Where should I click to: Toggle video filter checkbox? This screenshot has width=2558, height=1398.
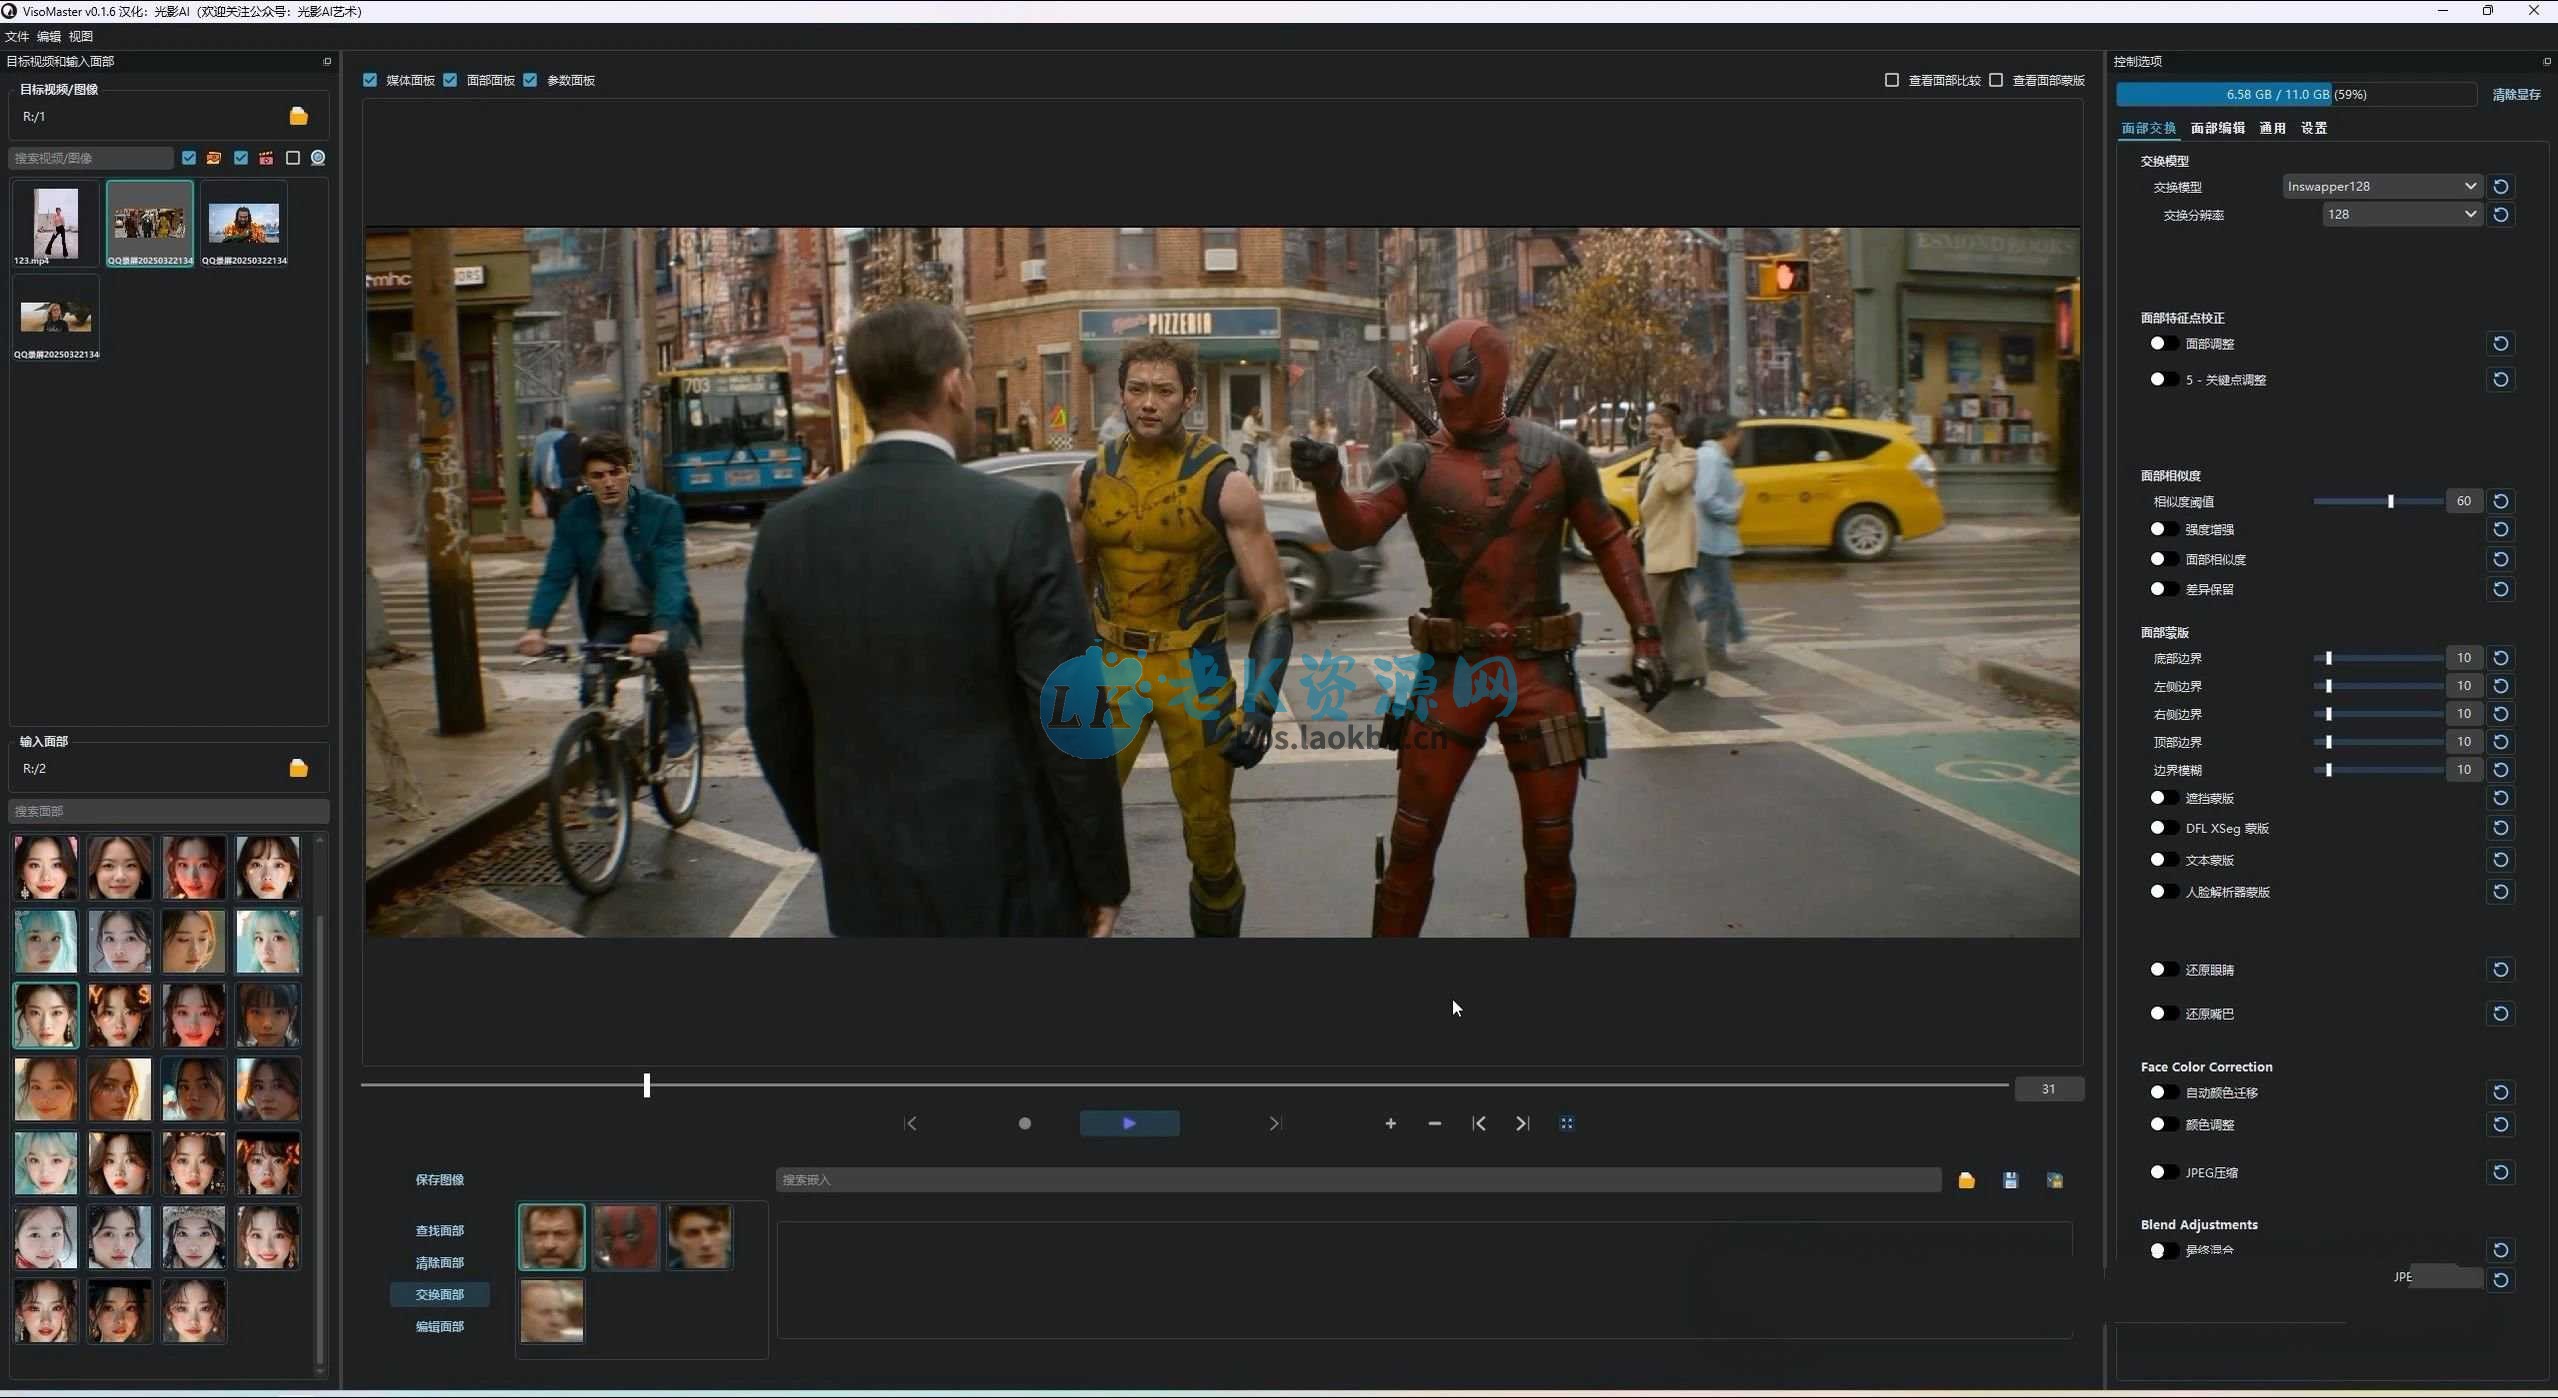tap(241, 158)
